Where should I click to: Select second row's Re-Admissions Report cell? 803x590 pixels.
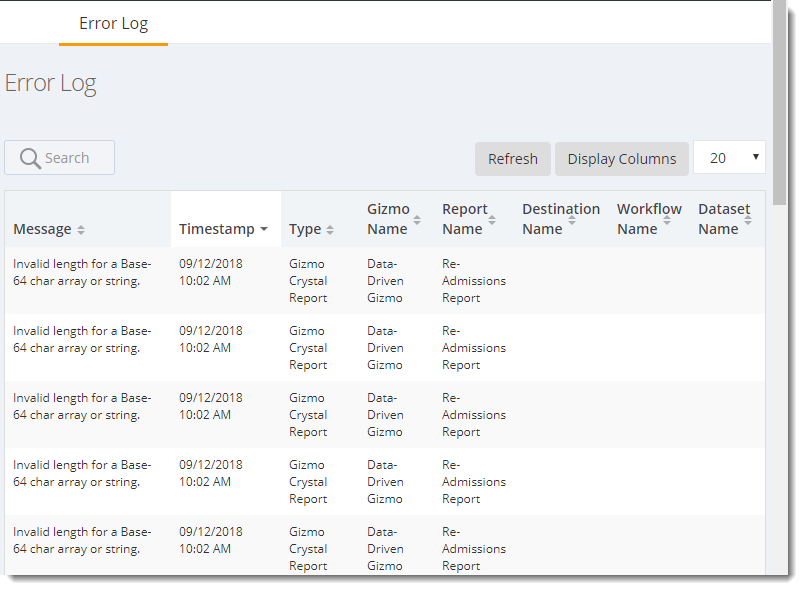[x=474, y=348]
